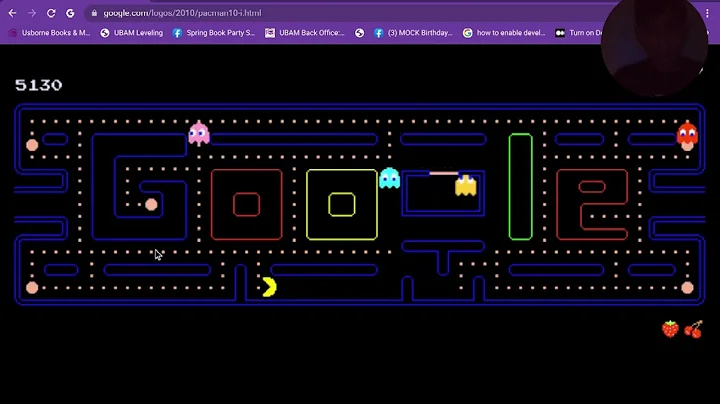The image size is (720, 404).
Task: Click the browser Forward arrow
Action: [32, 13]
